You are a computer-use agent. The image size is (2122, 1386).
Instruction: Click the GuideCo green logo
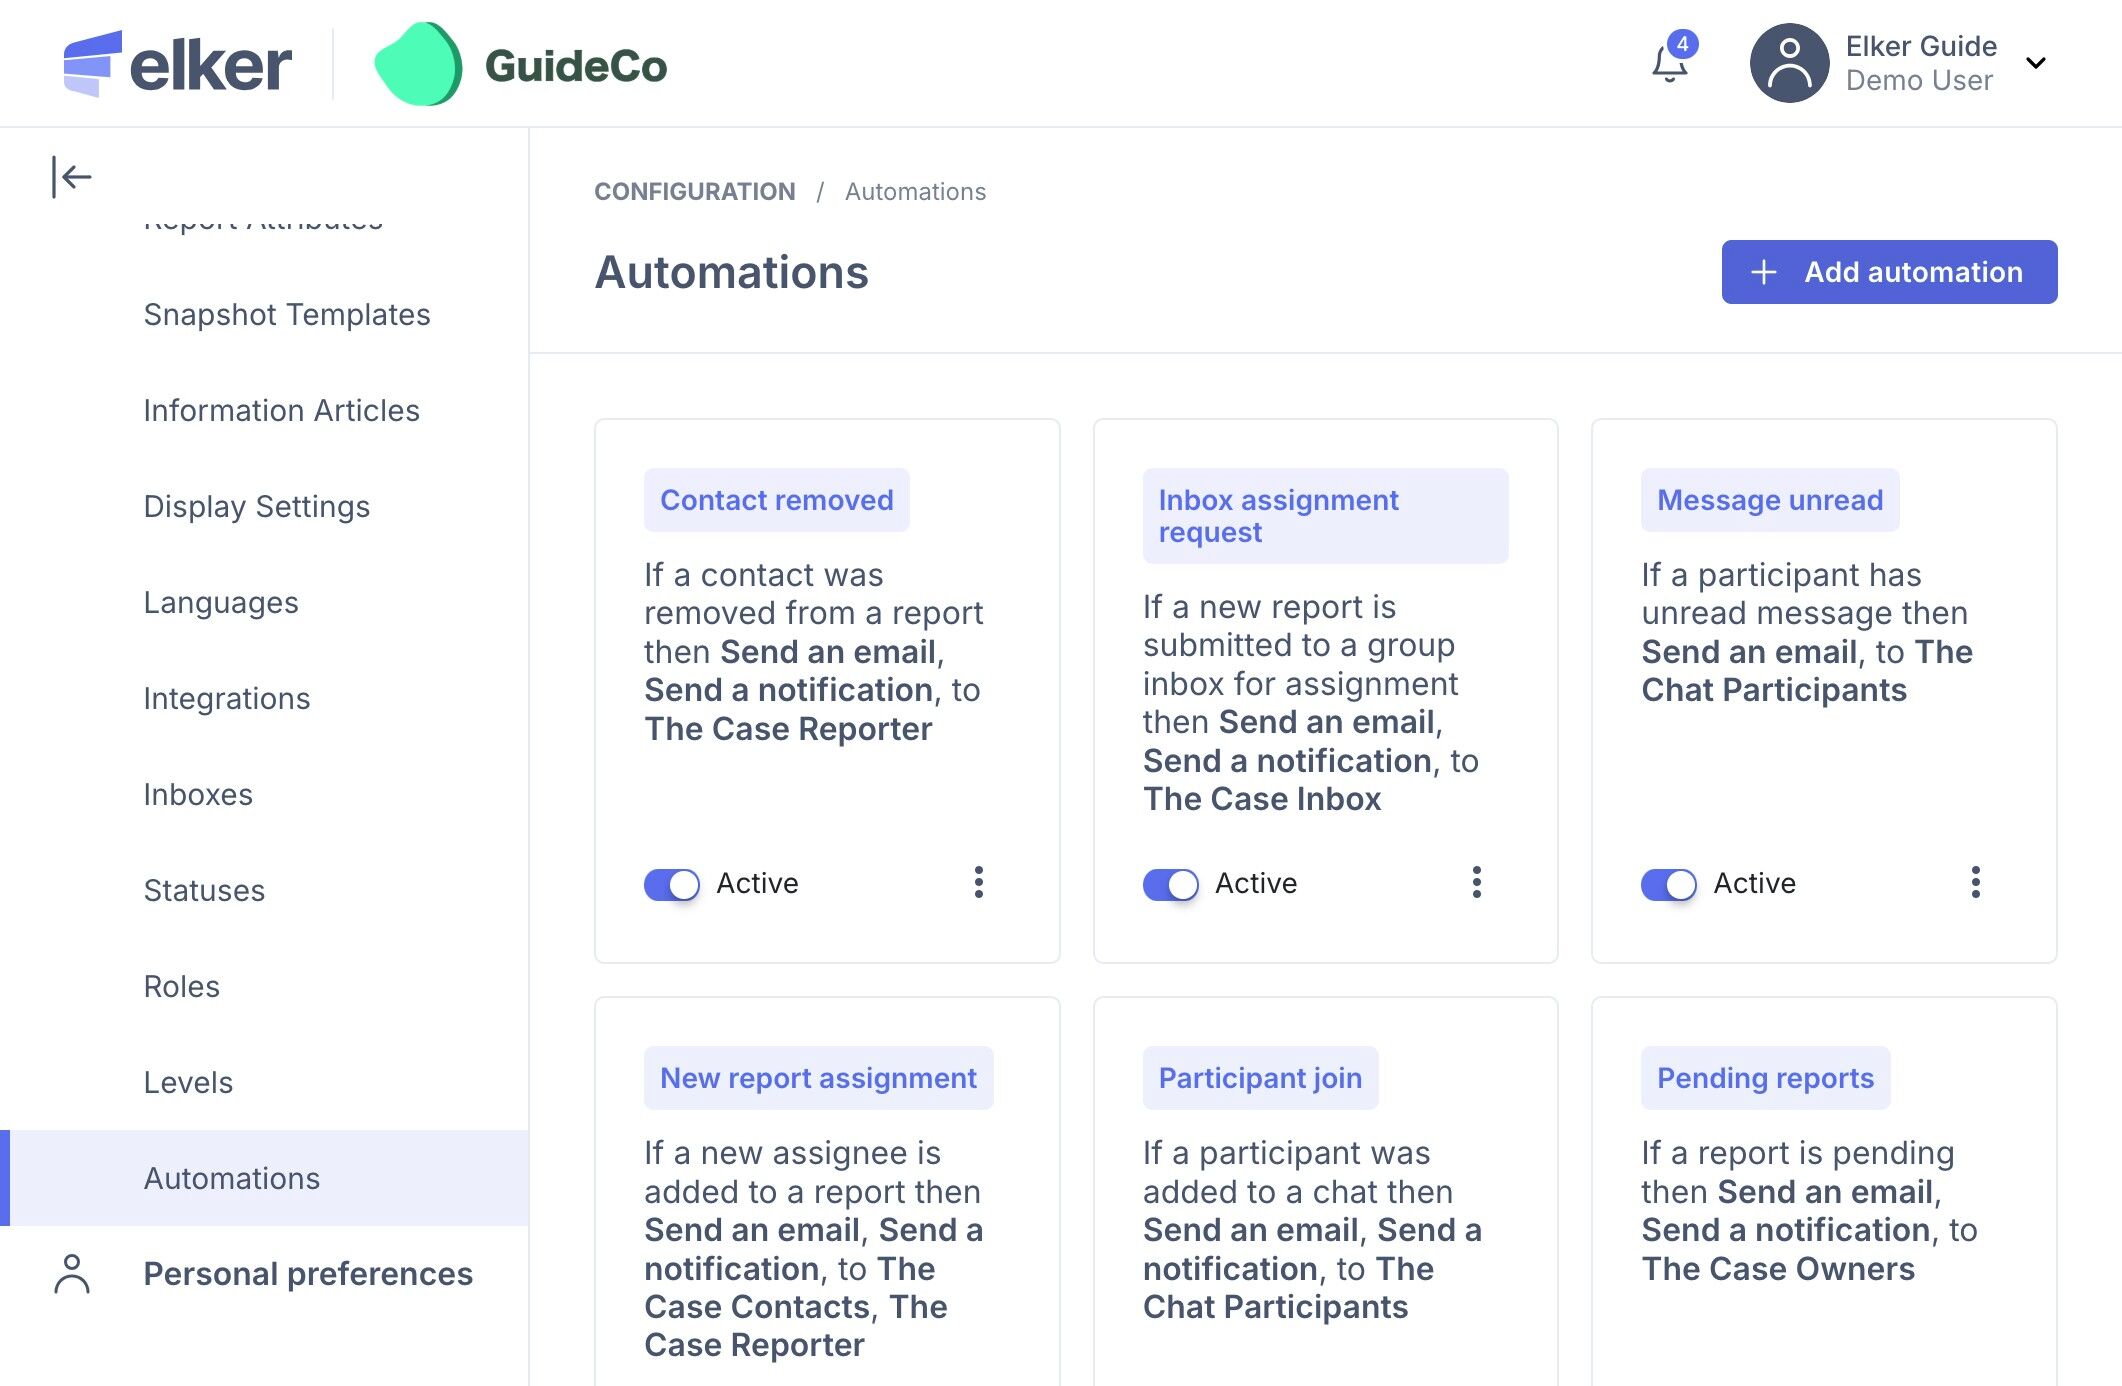point(418,64)
